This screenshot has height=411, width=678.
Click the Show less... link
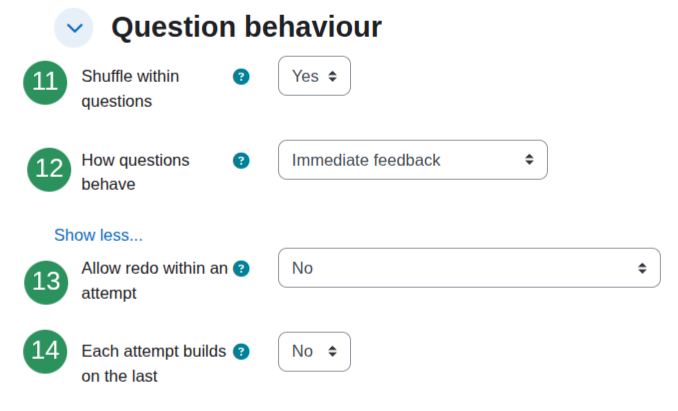98,236
